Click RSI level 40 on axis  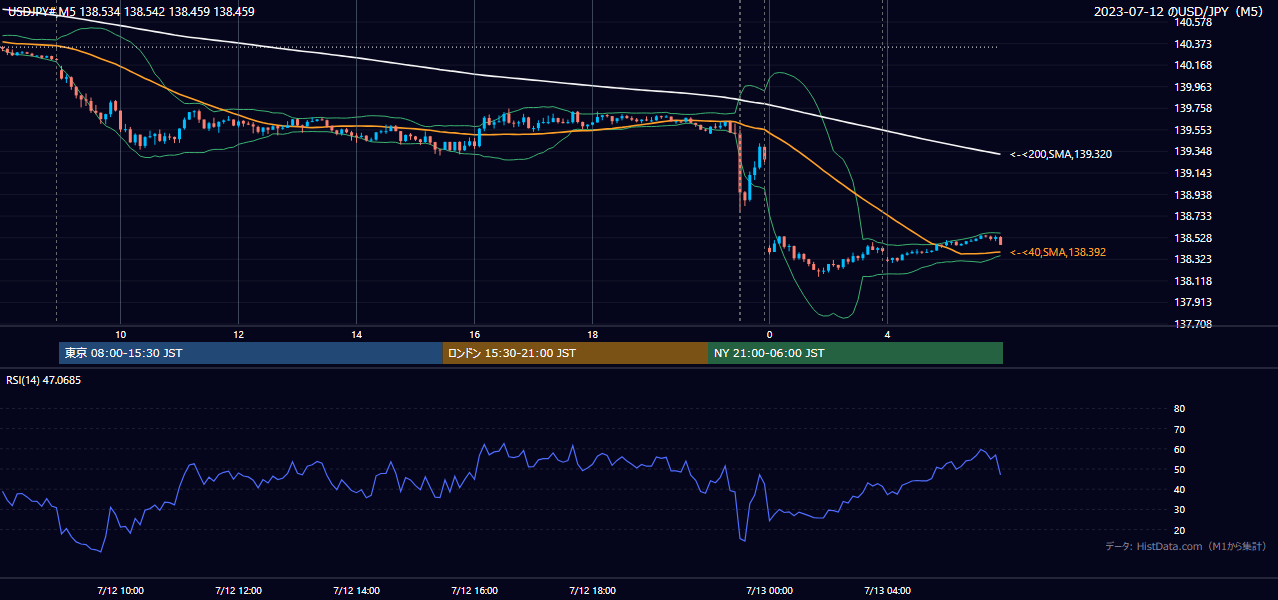(1179, 489)
